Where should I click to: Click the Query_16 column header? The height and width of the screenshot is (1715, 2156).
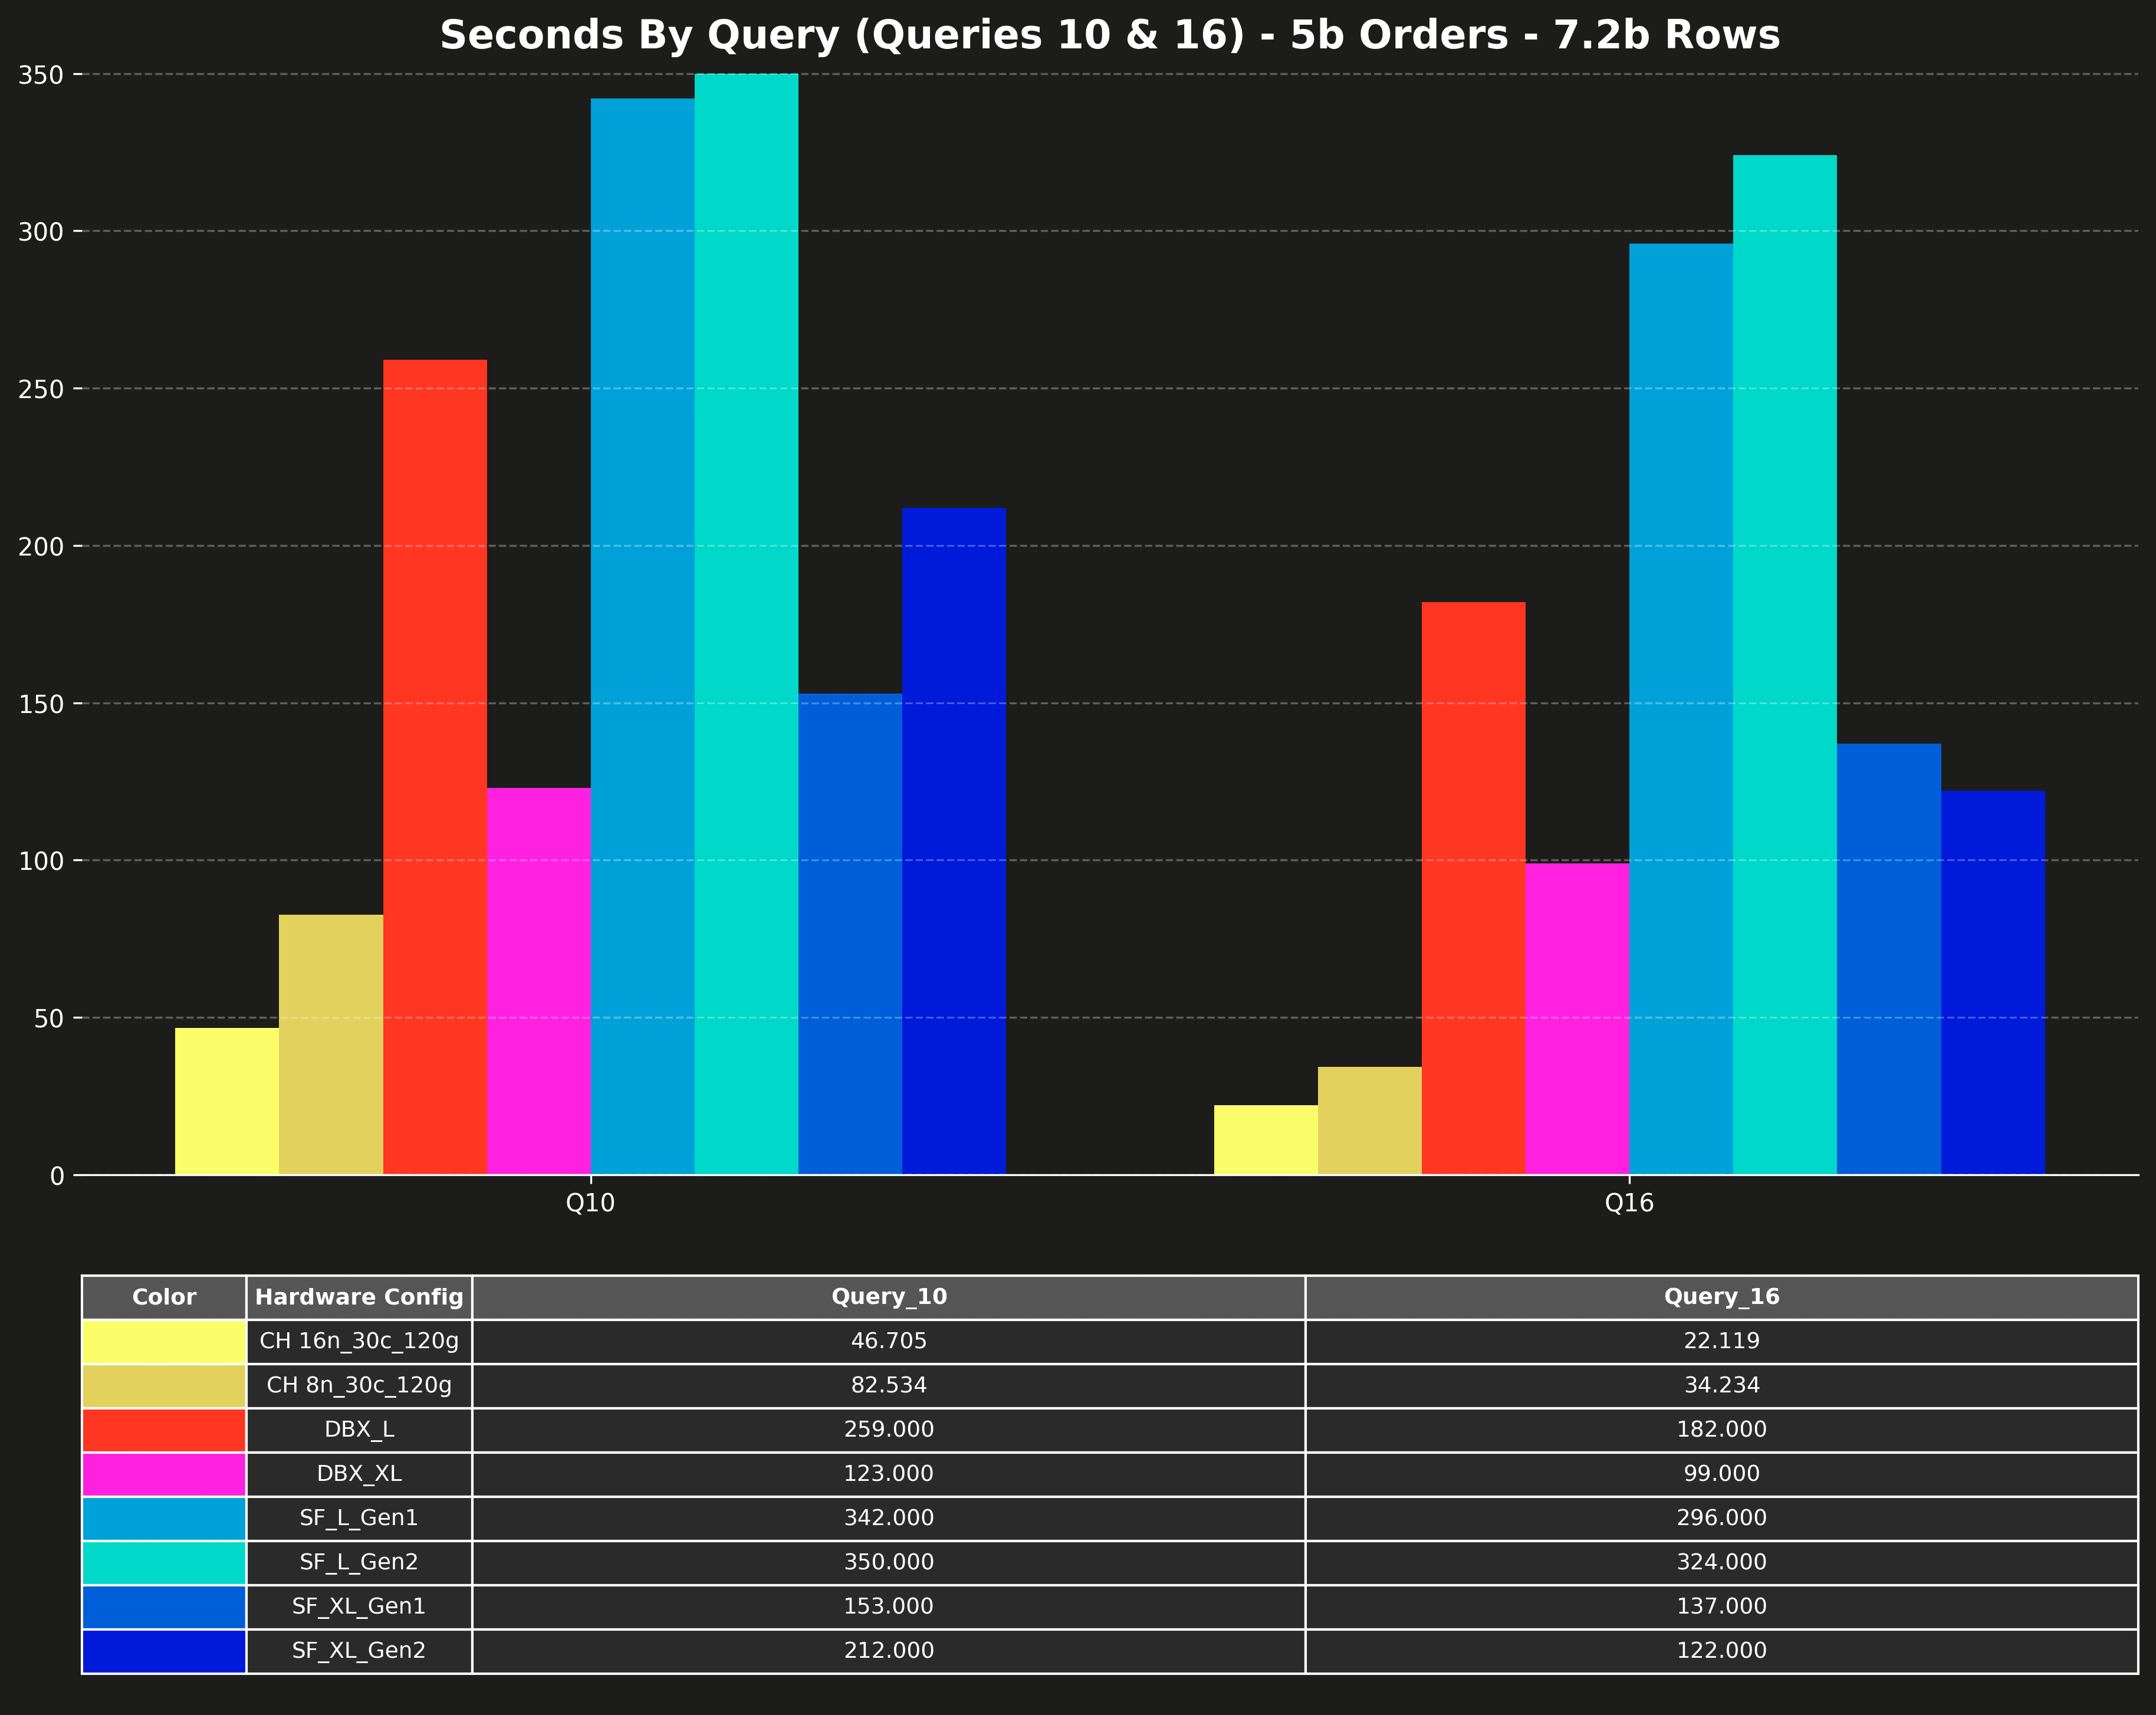(x=1721, y=1297)
